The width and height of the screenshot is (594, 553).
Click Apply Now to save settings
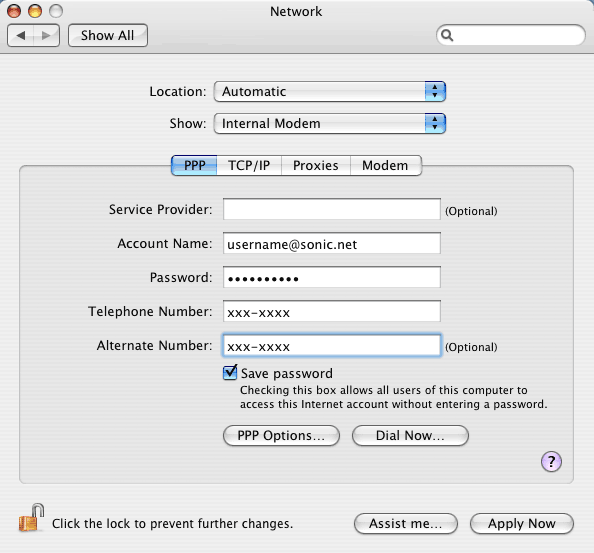point(522,523)
